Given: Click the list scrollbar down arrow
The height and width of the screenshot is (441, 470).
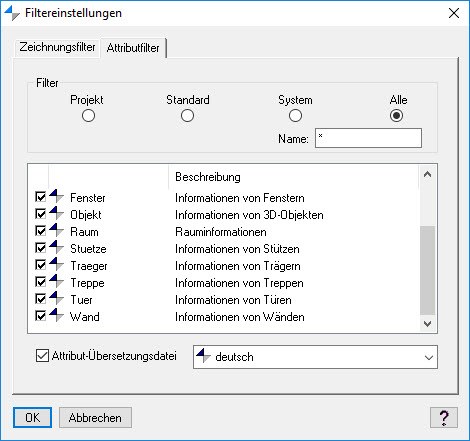Looking at the screenshot, I should (x=427, y=324).
